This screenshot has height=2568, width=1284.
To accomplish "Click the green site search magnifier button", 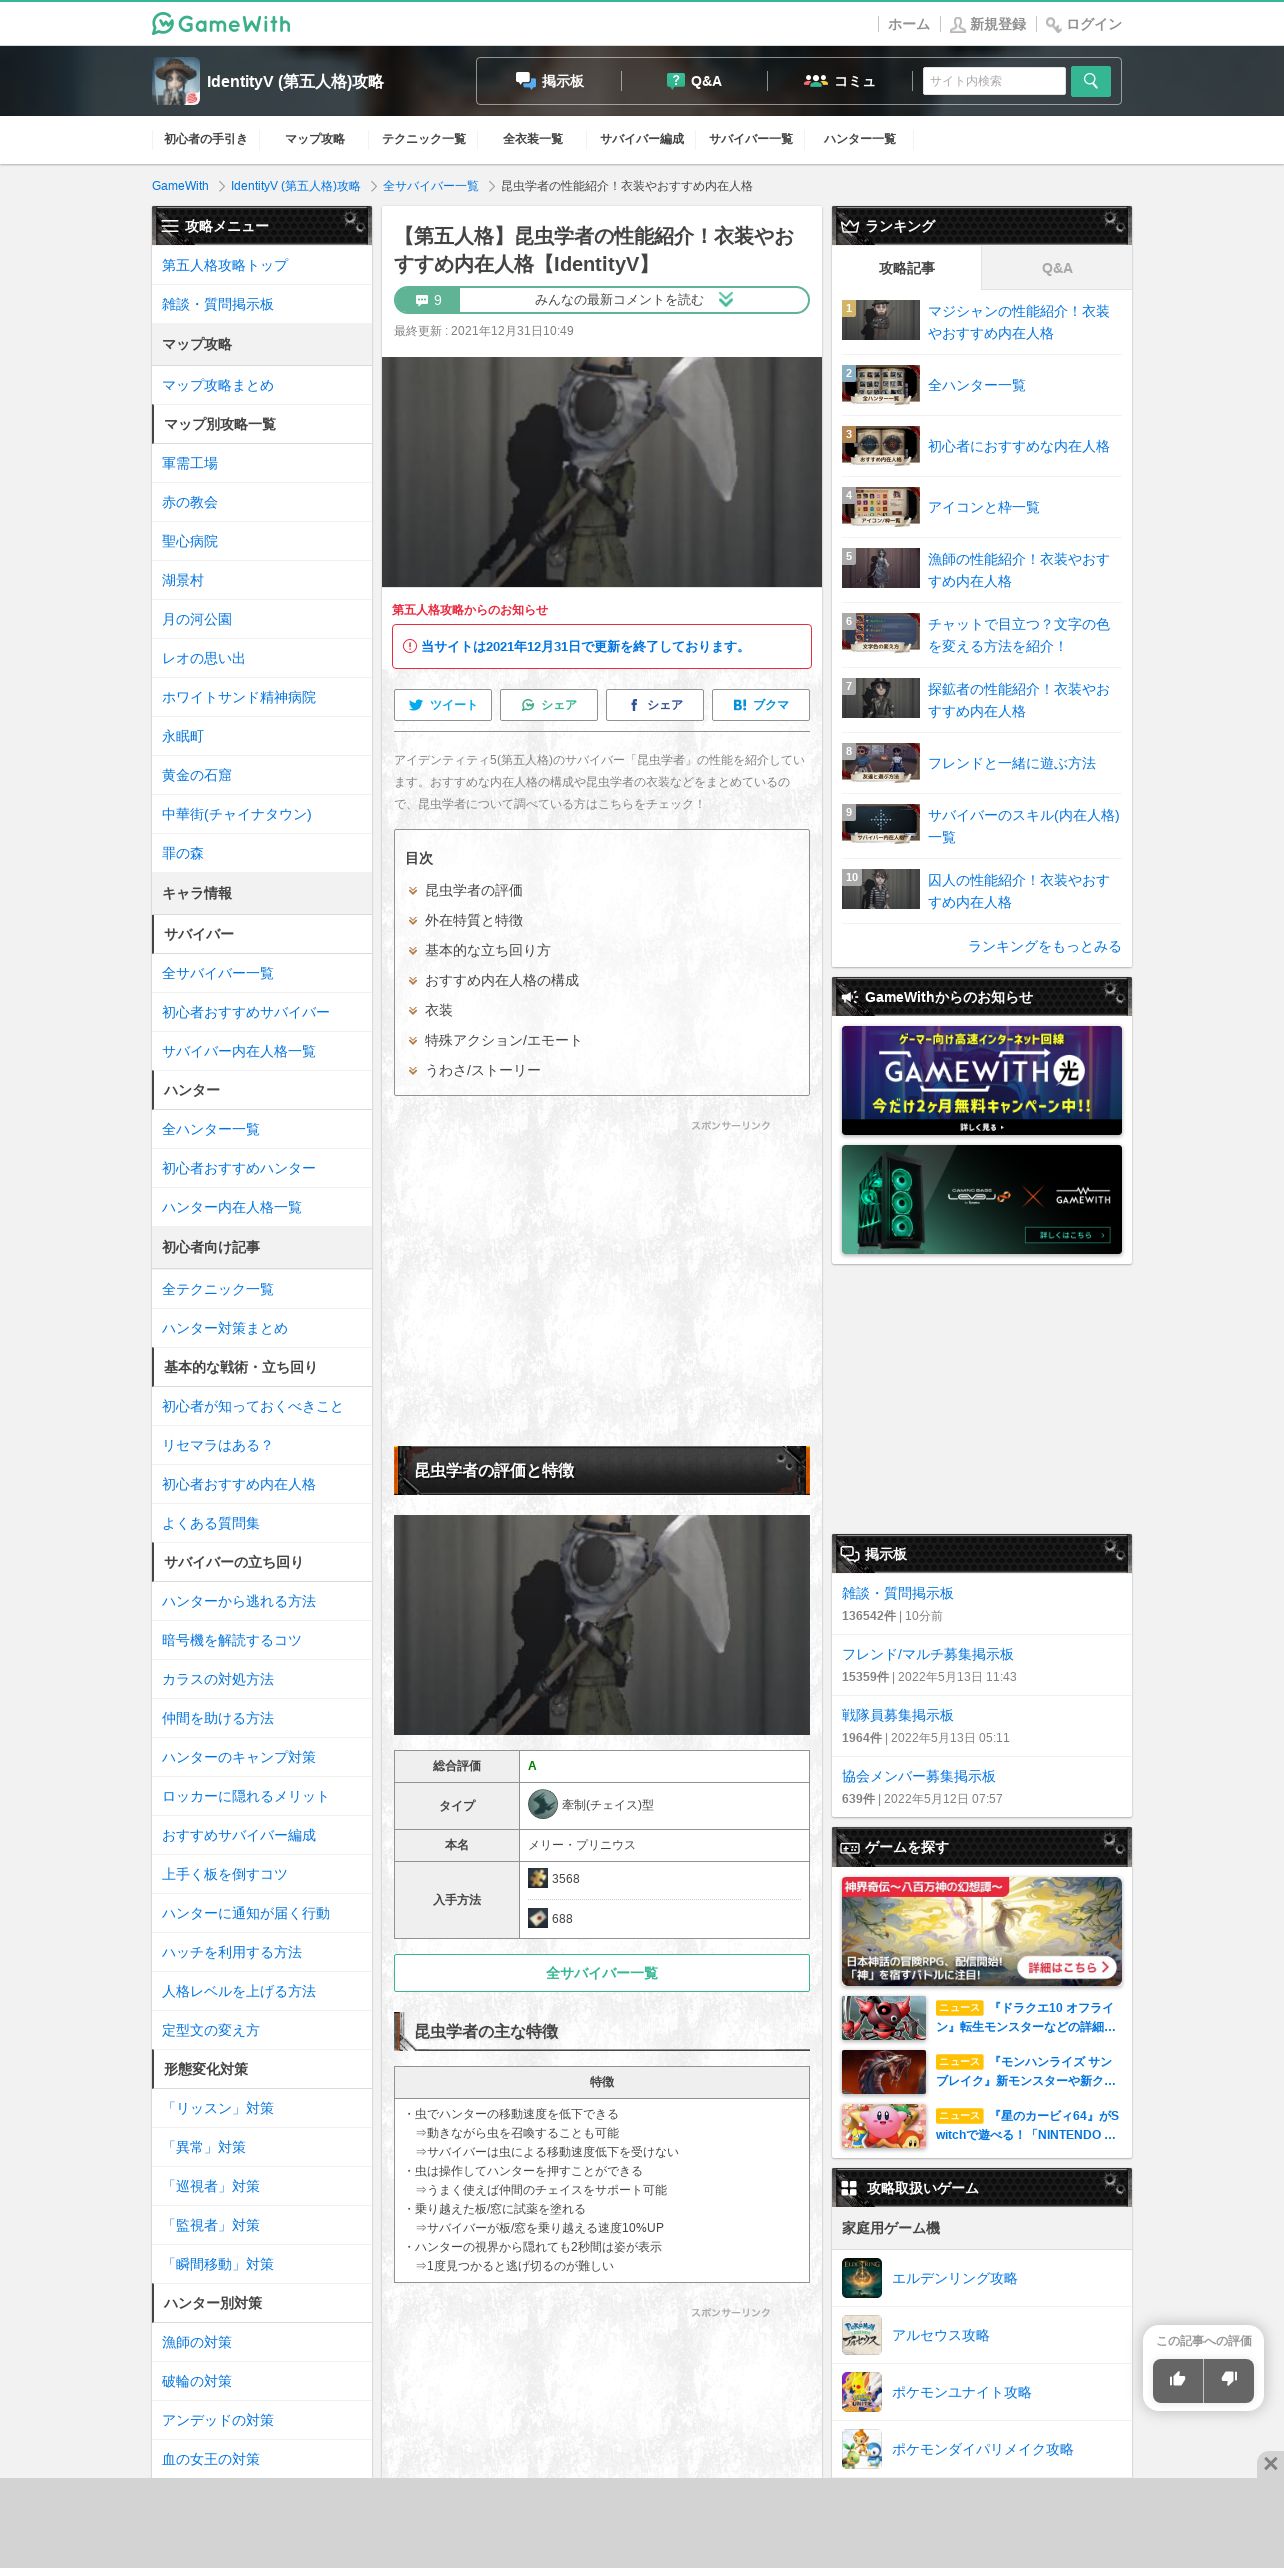I will point(1090,81).
